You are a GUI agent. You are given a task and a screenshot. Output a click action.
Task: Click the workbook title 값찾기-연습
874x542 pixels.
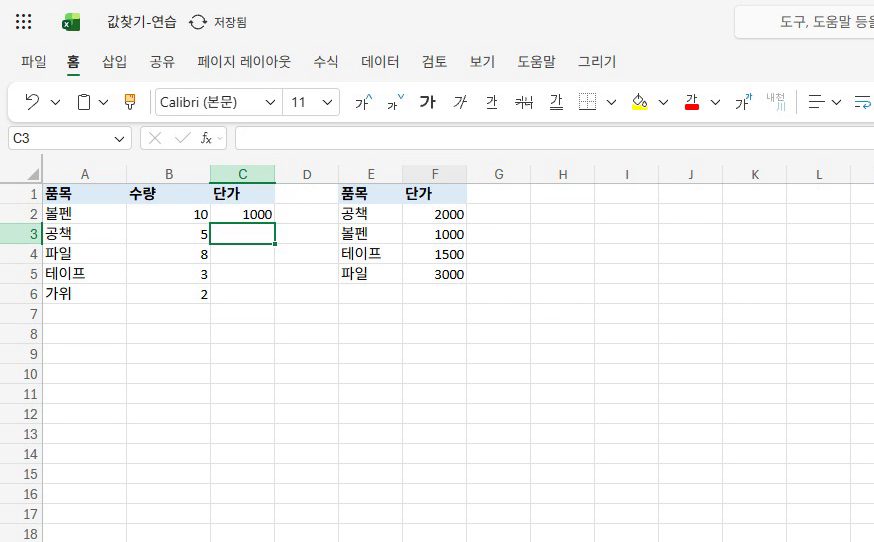pos(142,22)
